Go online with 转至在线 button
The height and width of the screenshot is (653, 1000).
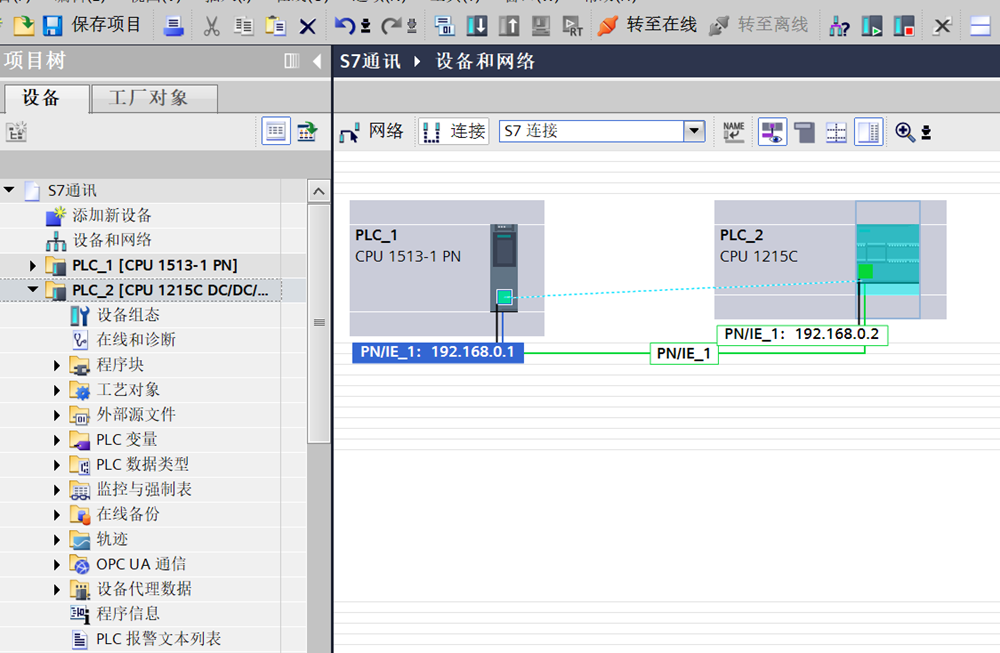pos(648,25)
